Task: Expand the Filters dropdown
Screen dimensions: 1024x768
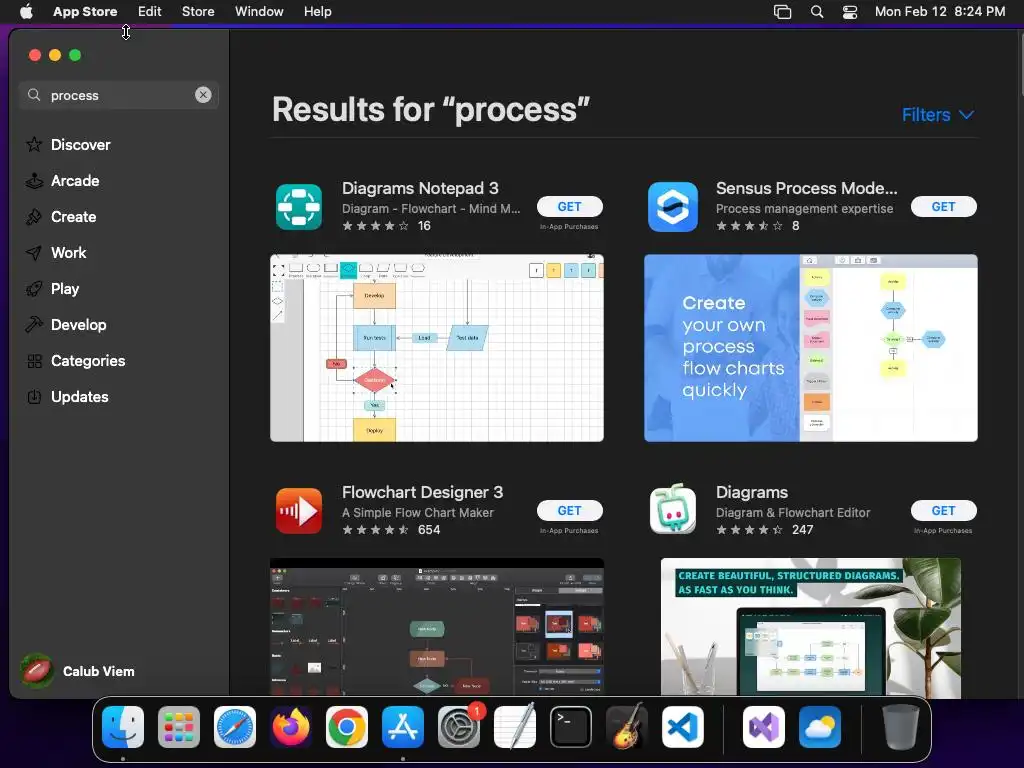Action: (938, 115)
